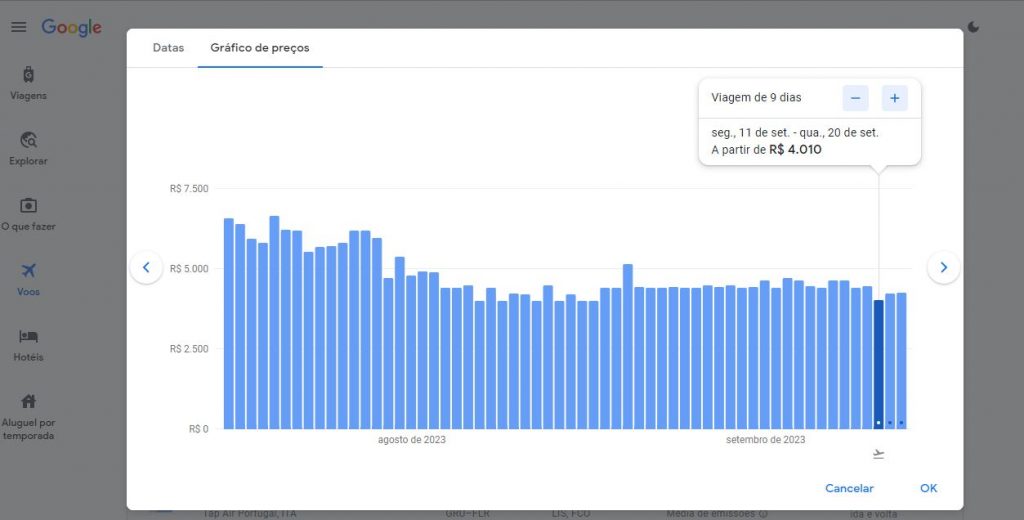Click the Google logo
Image resolution: width=1024 pixels, height=520 pixels.
pyautogui.click(x=71, y=27)
